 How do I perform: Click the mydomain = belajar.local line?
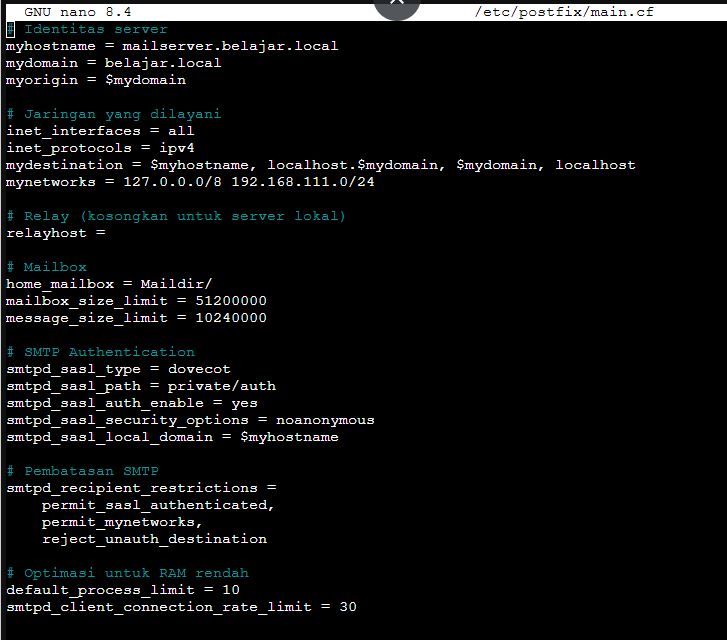coord(113,63)
